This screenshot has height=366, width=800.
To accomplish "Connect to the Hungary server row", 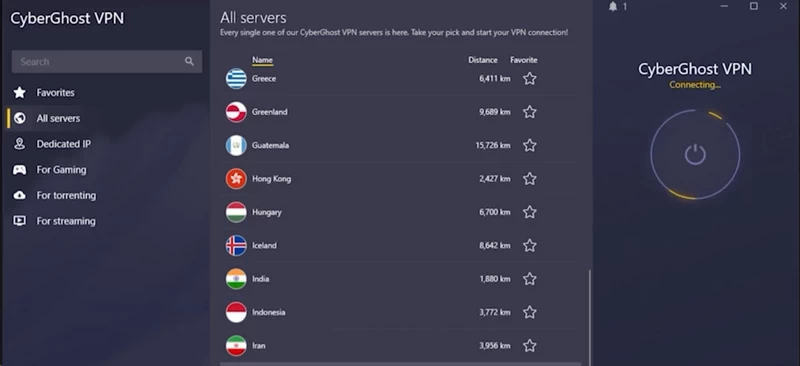I will 400,212.
